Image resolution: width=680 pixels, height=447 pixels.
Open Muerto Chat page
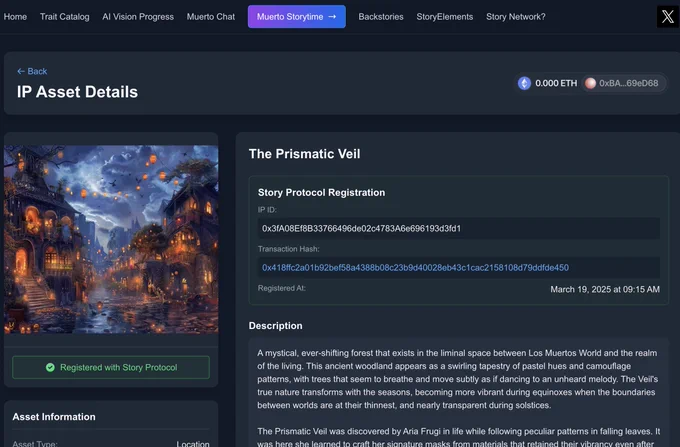[x=211, y=16]
